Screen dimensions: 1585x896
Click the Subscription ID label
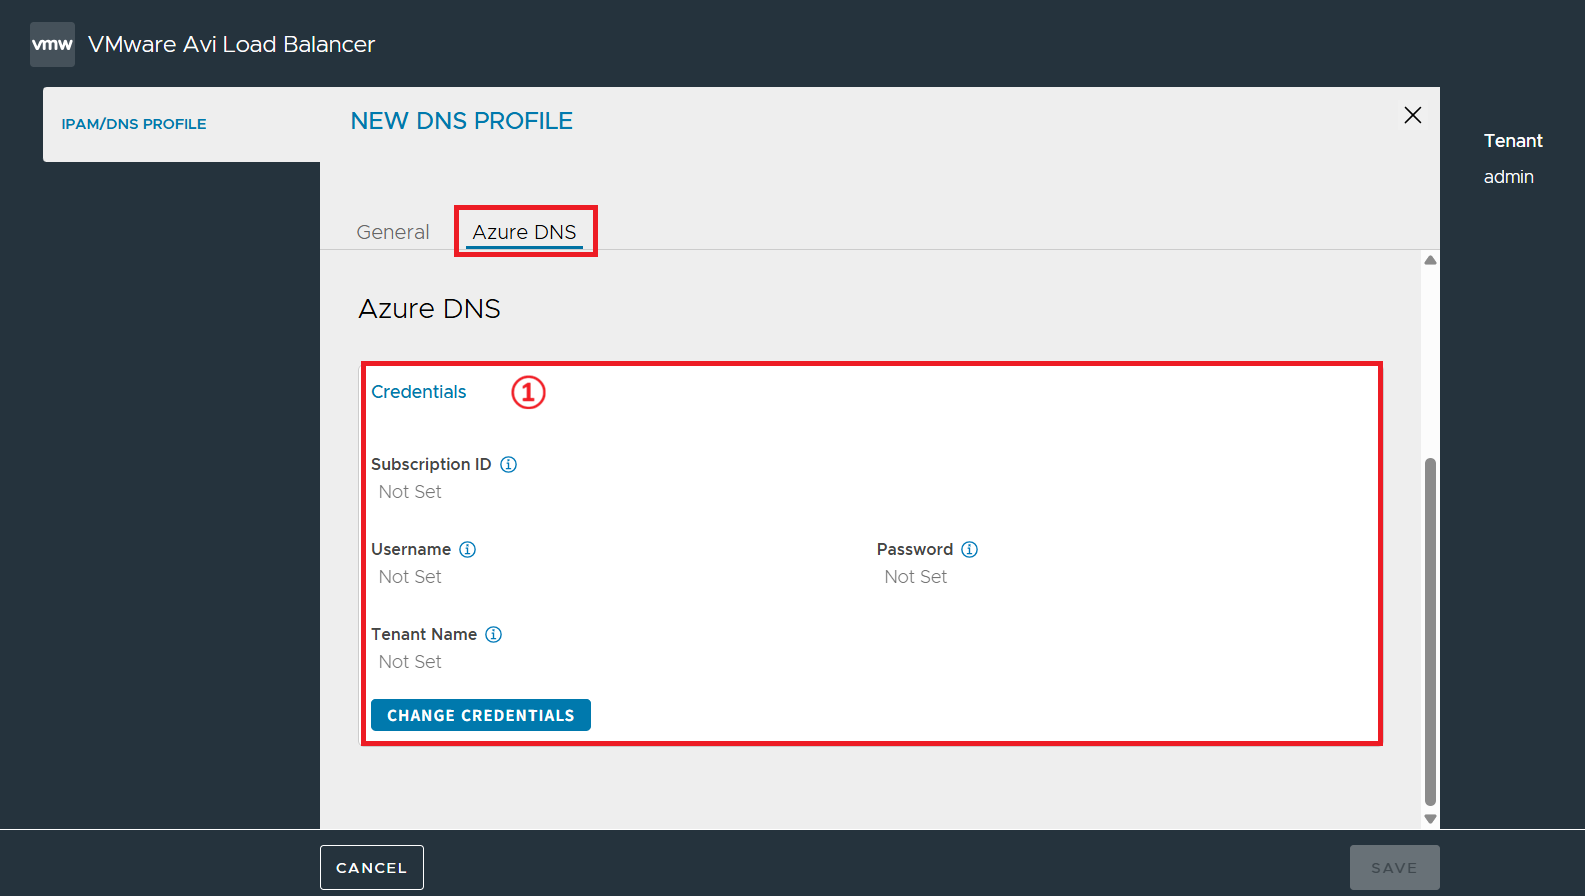tap(431, 464)
